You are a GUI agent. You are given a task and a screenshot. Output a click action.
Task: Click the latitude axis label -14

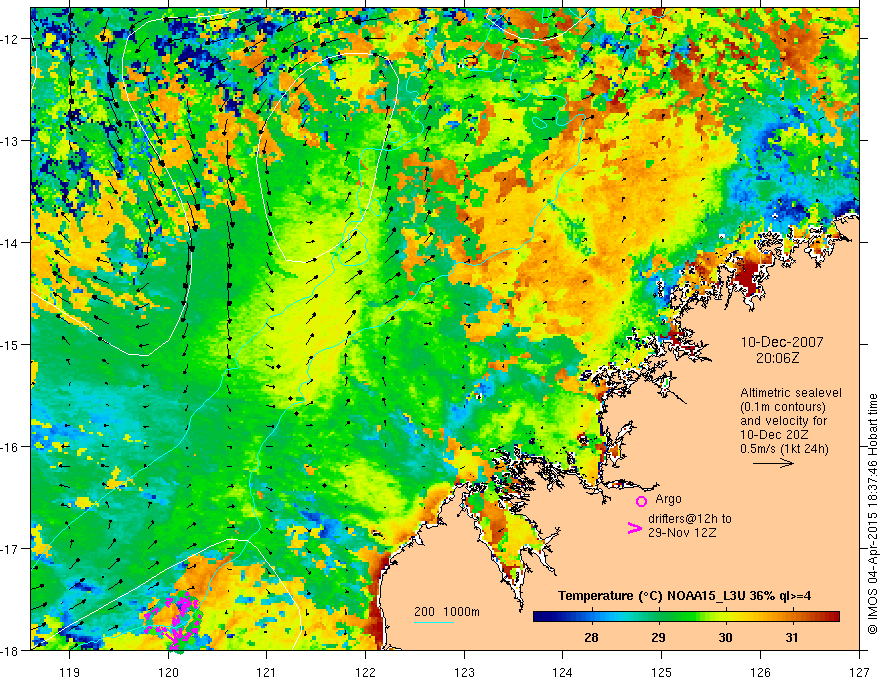tap(10, 242)
